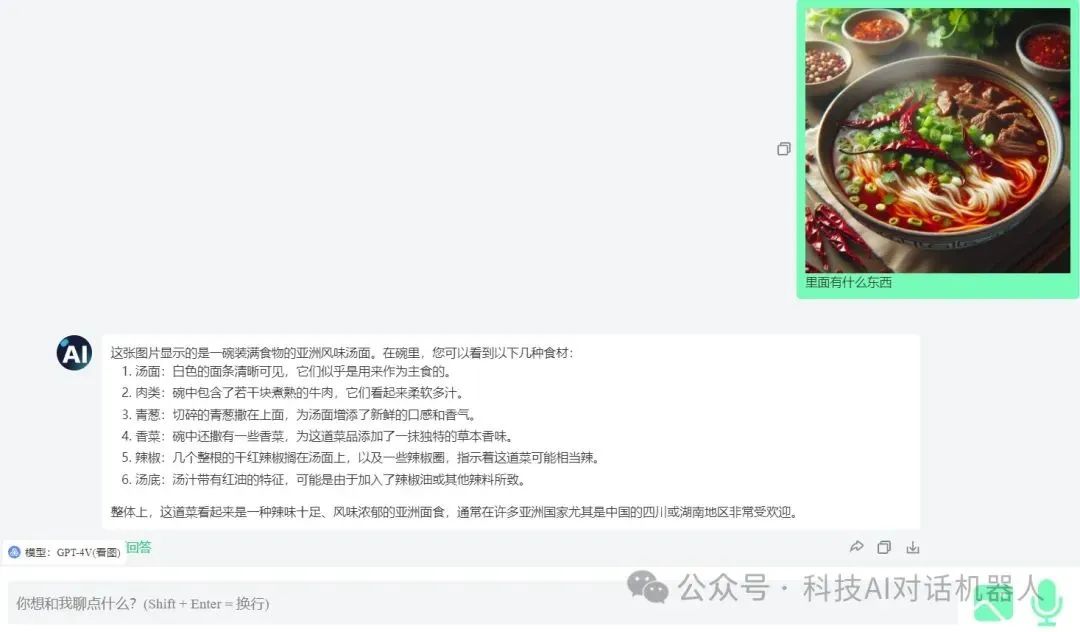Click list item 2 about 肉类

point(293,393)
